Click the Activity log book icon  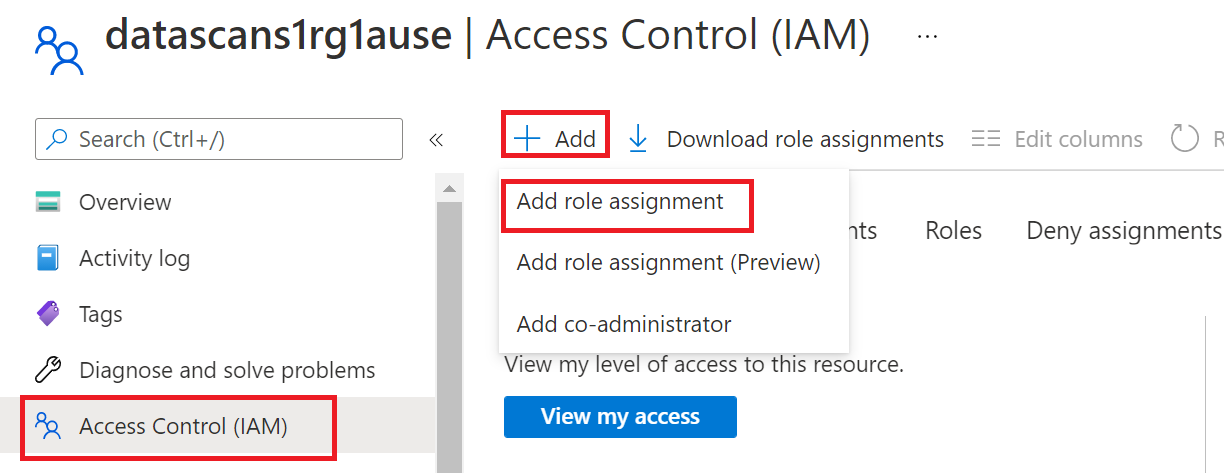pyautogui.click(x=48, y=258)
